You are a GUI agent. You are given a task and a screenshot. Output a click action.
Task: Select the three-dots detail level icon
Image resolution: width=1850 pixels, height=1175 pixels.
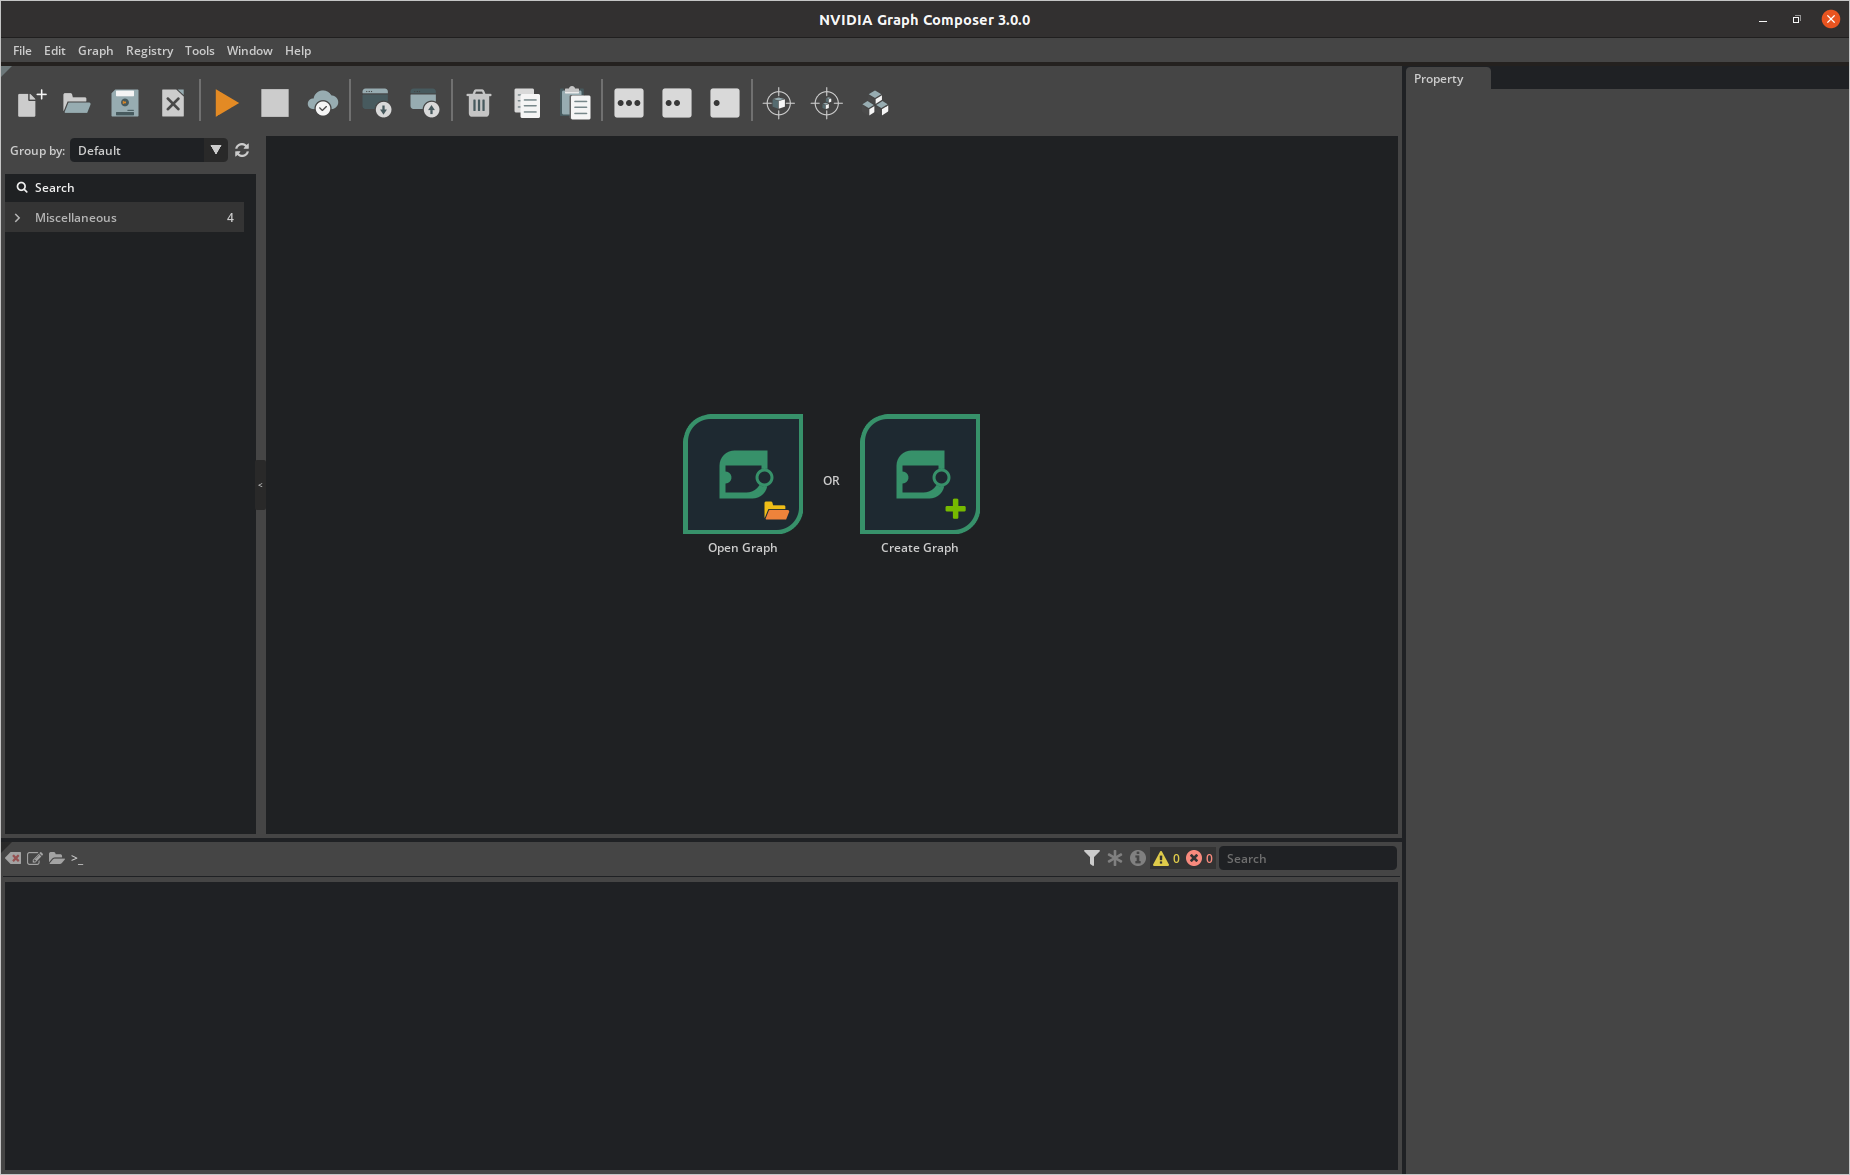point(629,103)
